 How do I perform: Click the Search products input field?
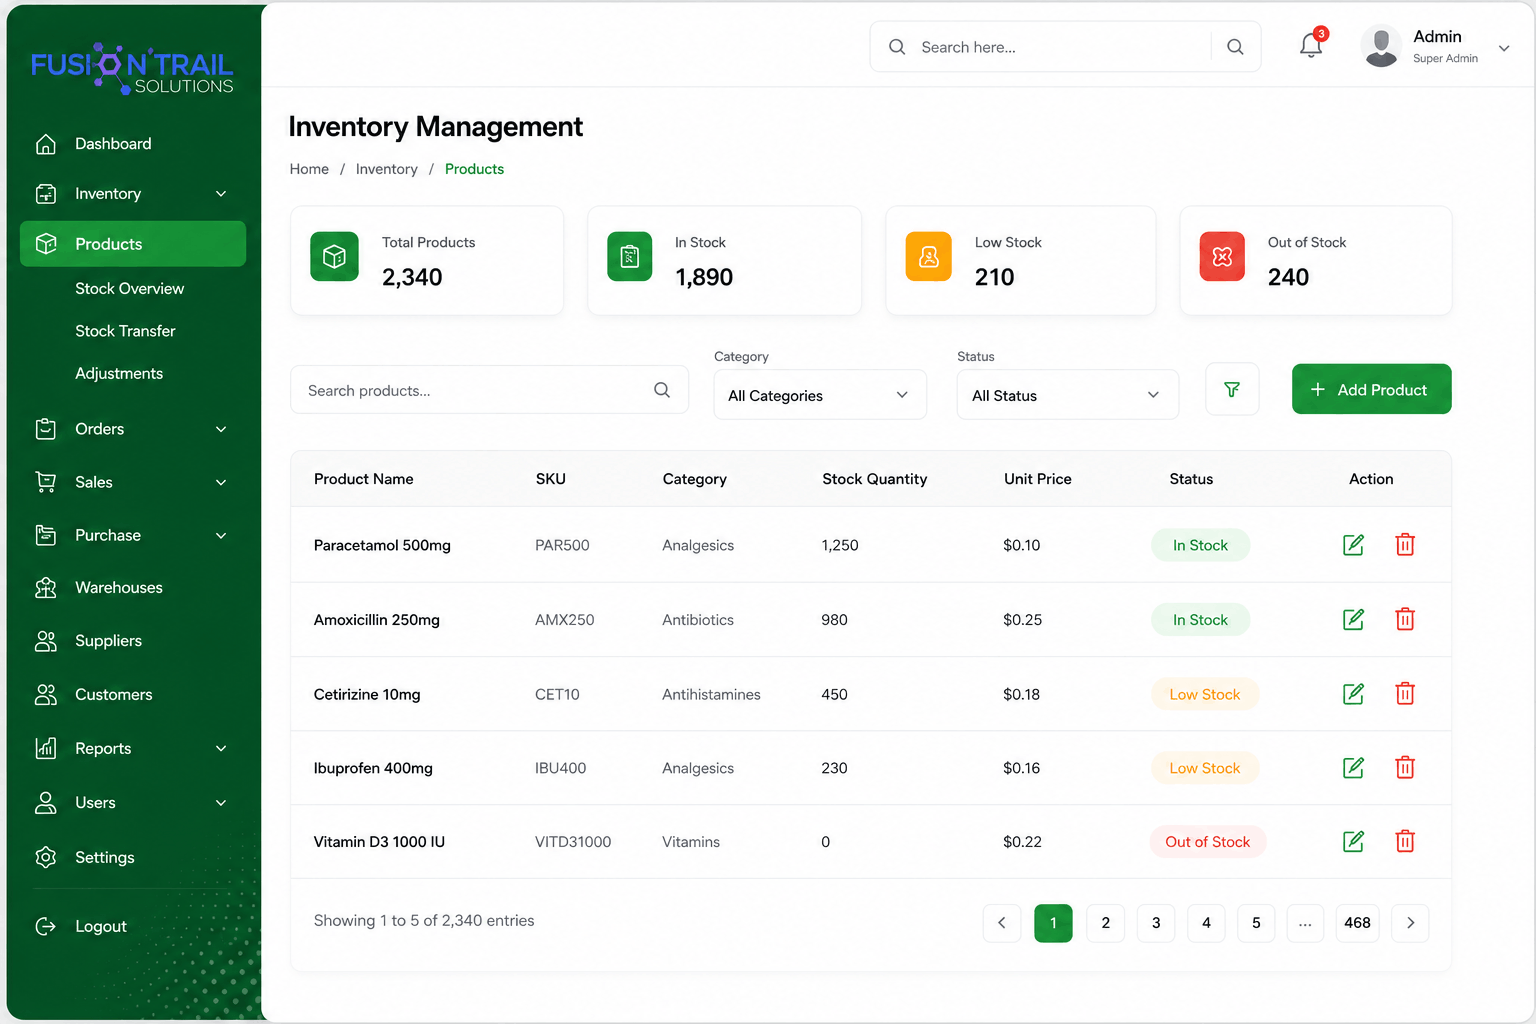(489, 390)
